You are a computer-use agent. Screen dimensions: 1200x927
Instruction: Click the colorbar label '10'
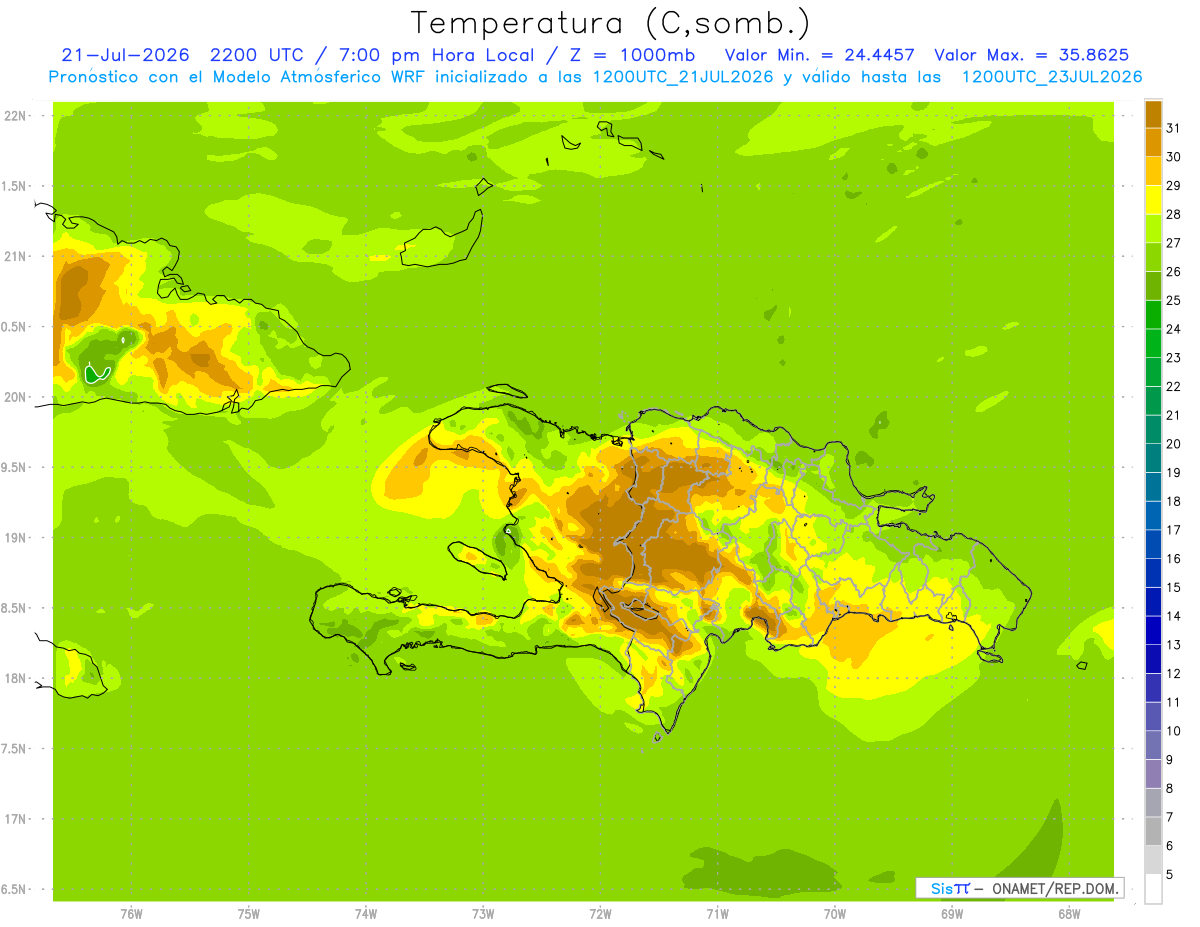tap(1174, 731)
